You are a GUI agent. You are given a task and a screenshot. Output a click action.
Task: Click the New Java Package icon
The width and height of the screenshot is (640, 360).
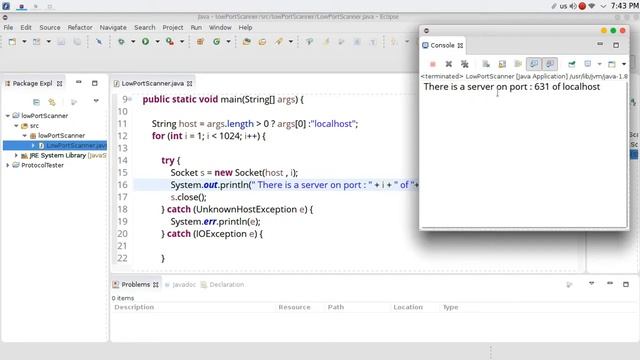pos(200,42)
